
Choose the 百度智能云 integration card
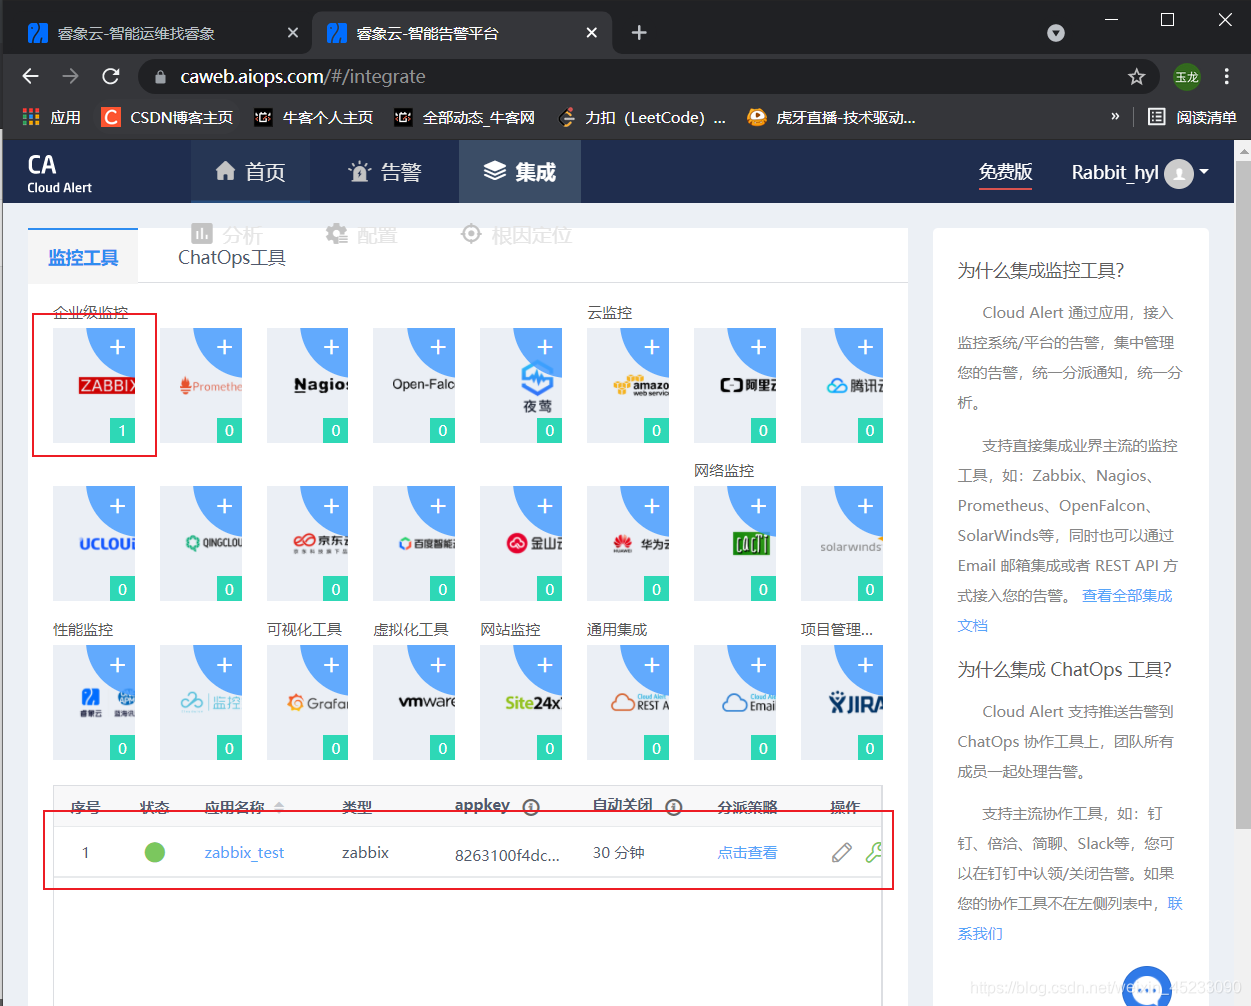click(x=414, y=544)
